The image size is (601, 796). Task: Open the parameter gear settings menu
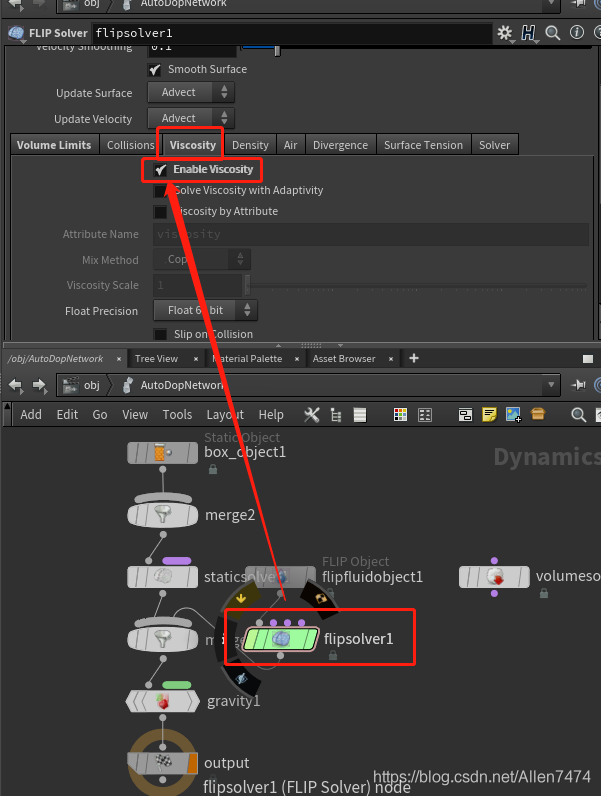click(x=505, y=33)
